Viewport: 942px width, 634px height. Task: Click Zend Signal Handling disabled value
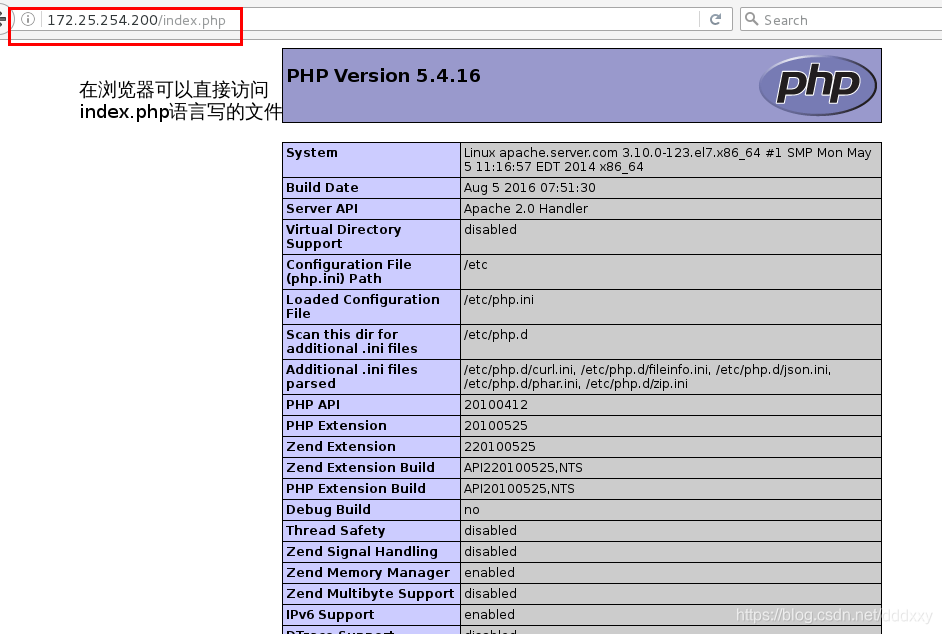[x=490, y=552]
